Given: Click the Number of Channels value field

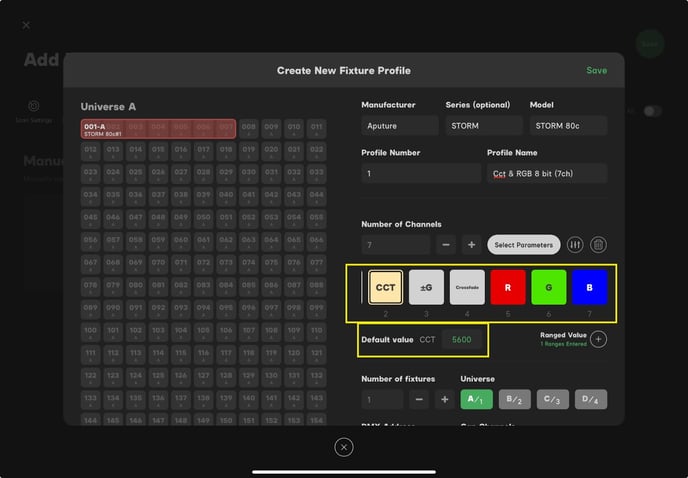Looking at the screenshot, I should point(396,245).
